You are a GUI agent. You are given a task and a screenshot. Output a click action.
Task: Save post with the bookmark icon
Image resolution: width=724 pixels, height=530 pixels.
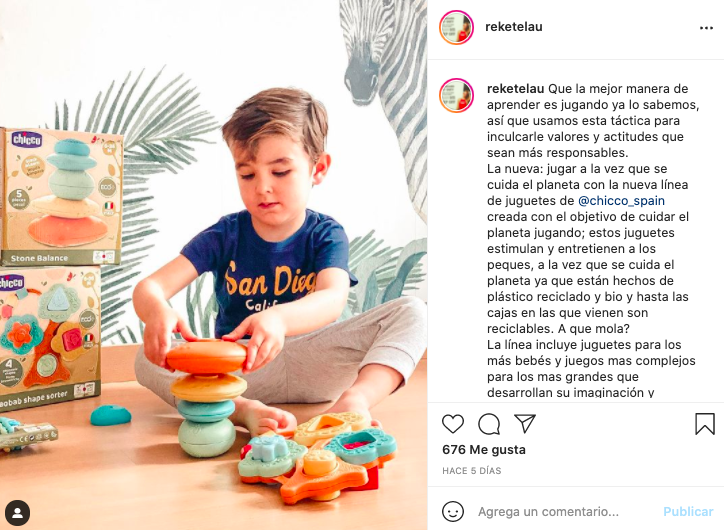(x=705, y=424)
